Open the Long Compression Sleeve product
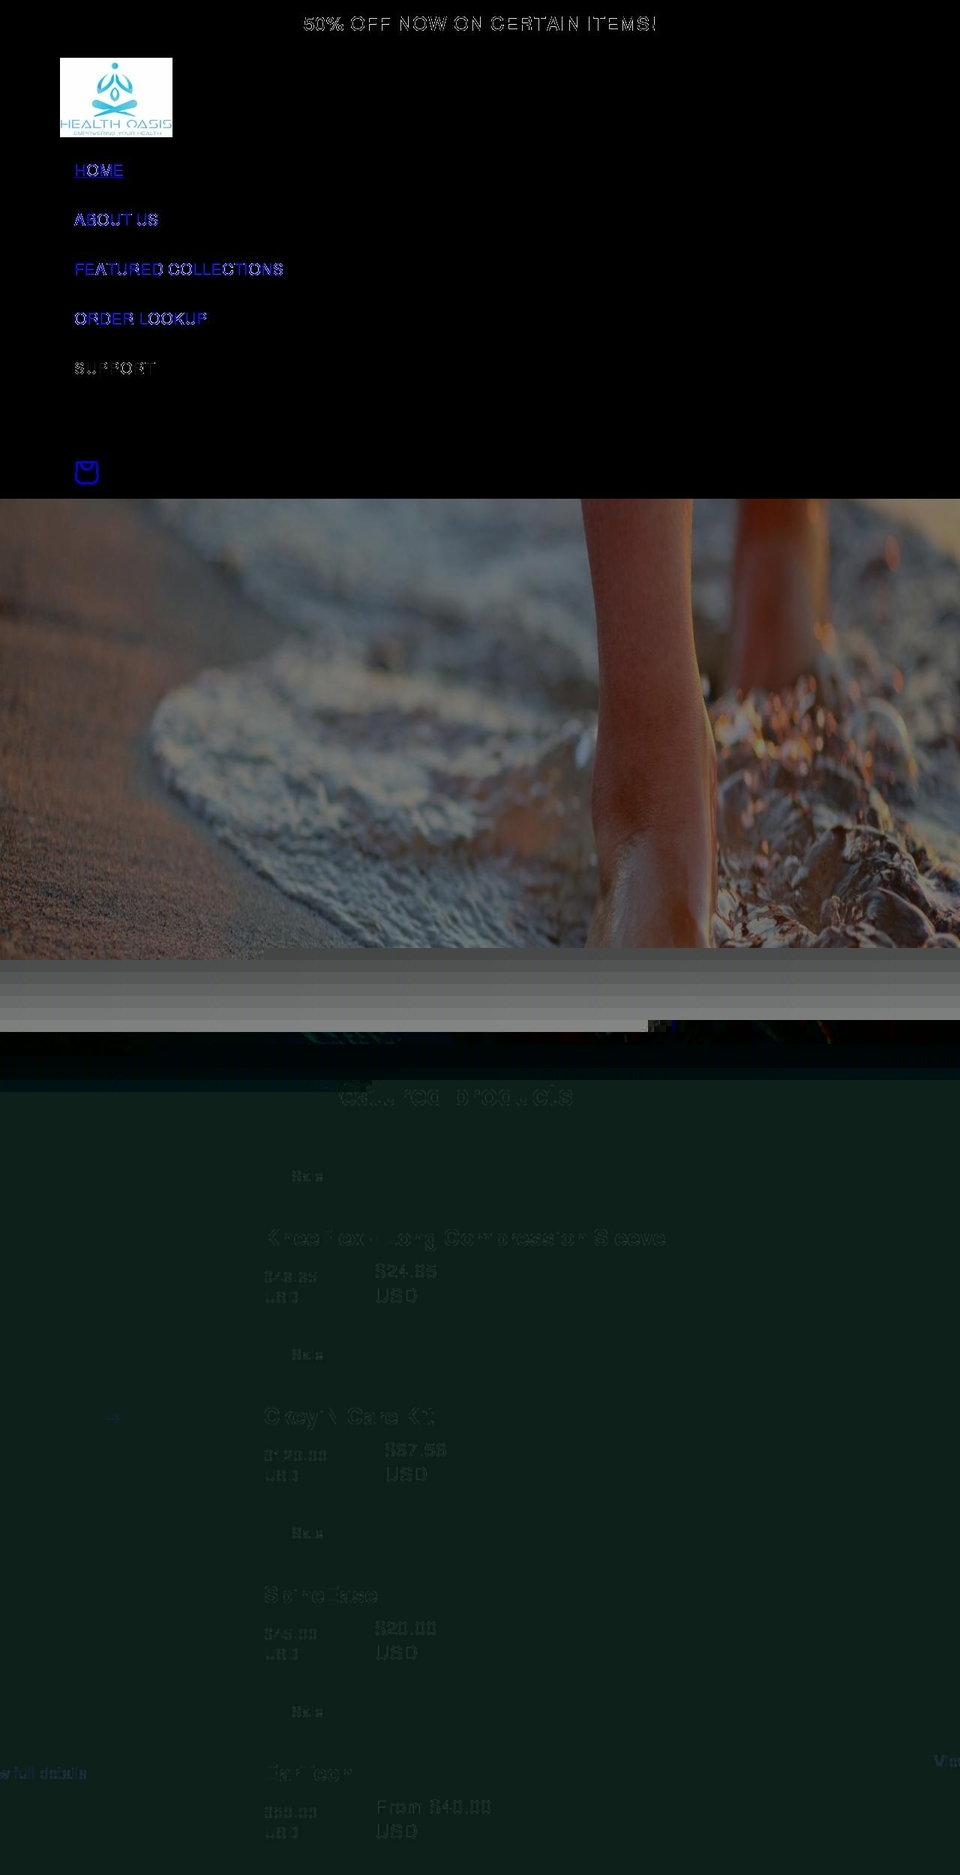 pyautogui.click(x=466, y=1238)
